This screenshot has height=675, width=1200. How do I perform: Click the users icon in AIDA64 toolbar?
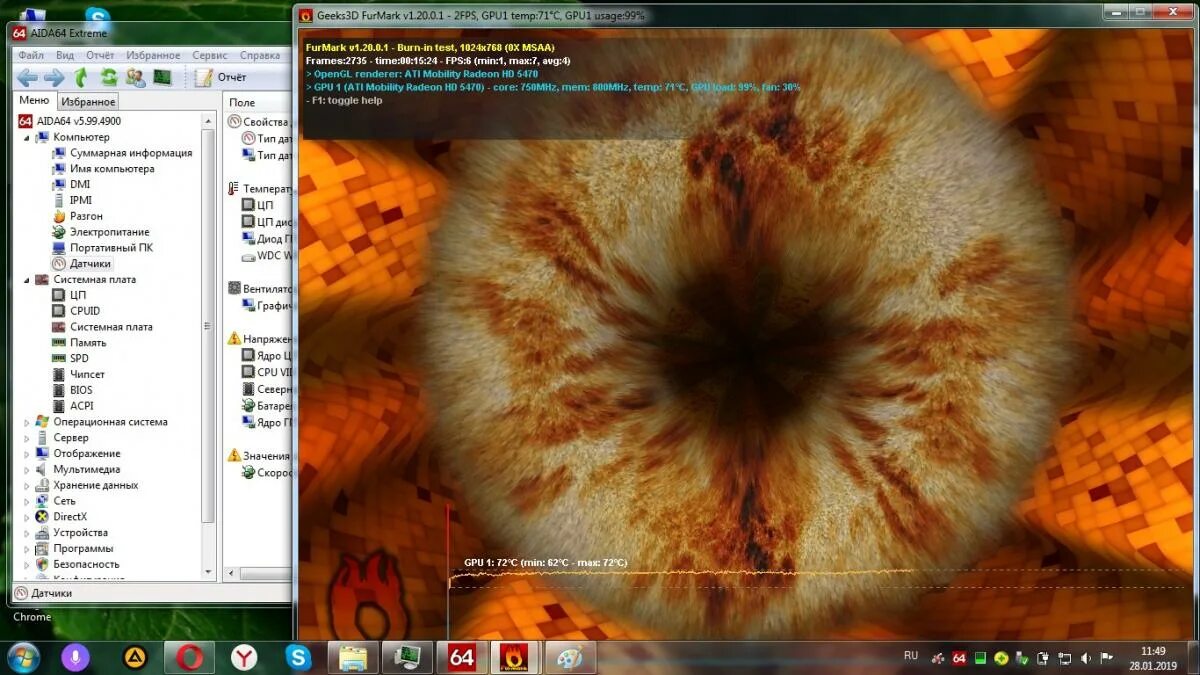135,77
